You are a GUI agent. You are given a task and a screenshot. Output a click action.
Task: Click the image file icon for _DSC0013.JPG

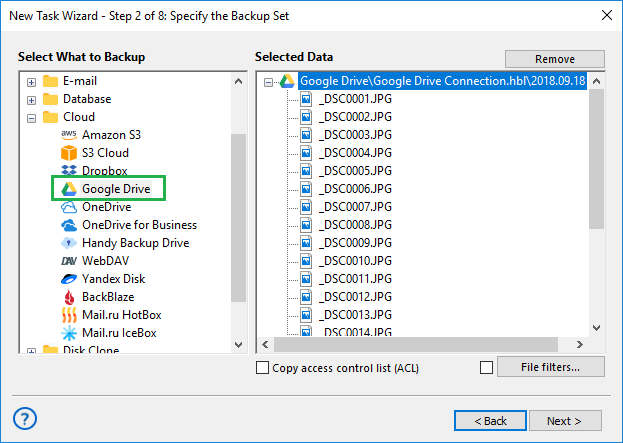point(306,315)
